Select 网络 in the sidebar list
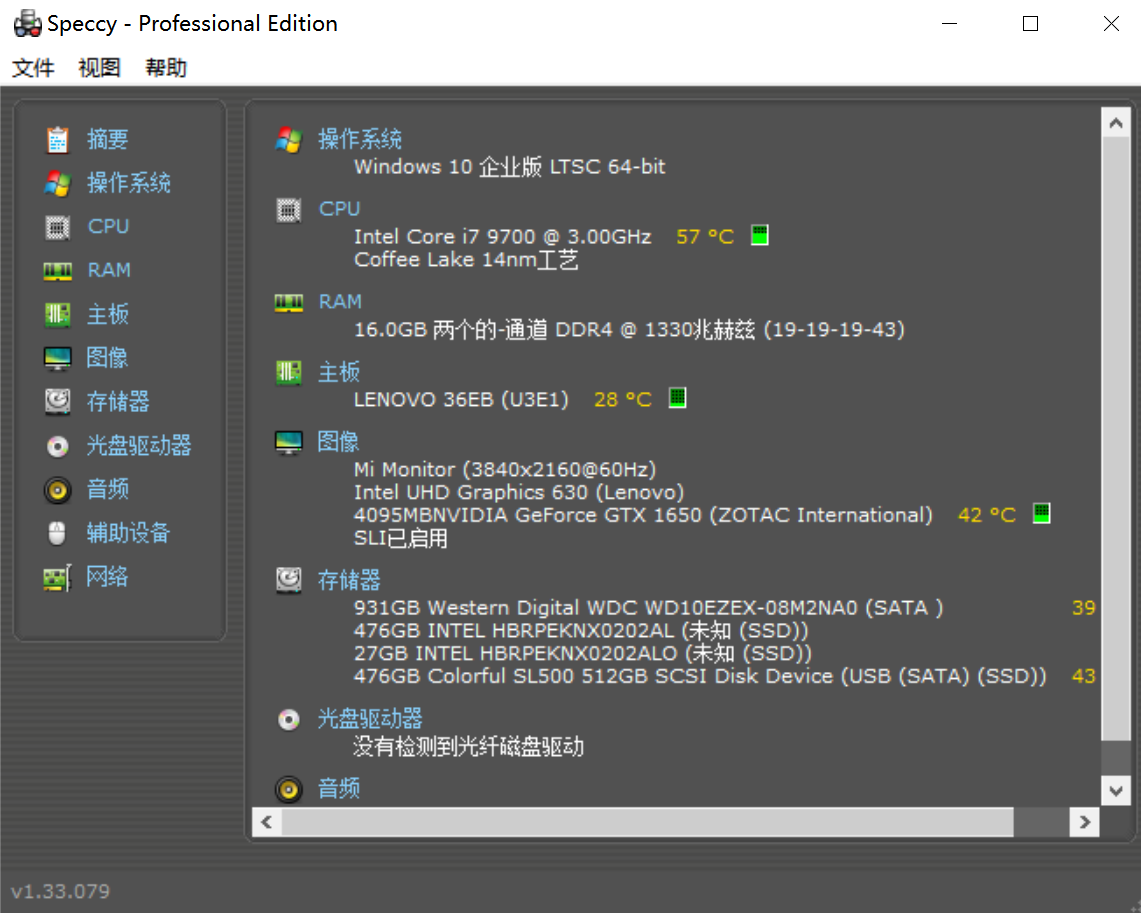This screenshot has width=1141, height=913. click(x=107, y=577)
